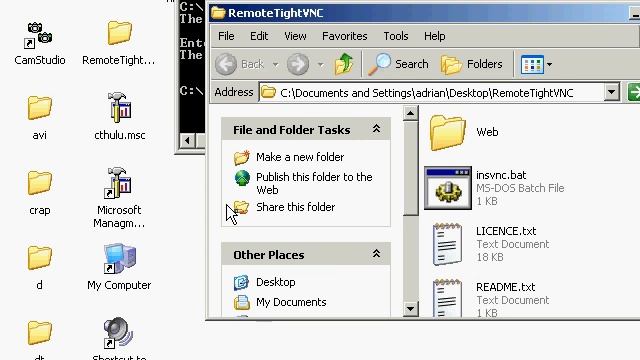The height and width of the screenshot is (360, 640).
Task: Click the Publish to Web globe icon
Action: tap(242, 178)
